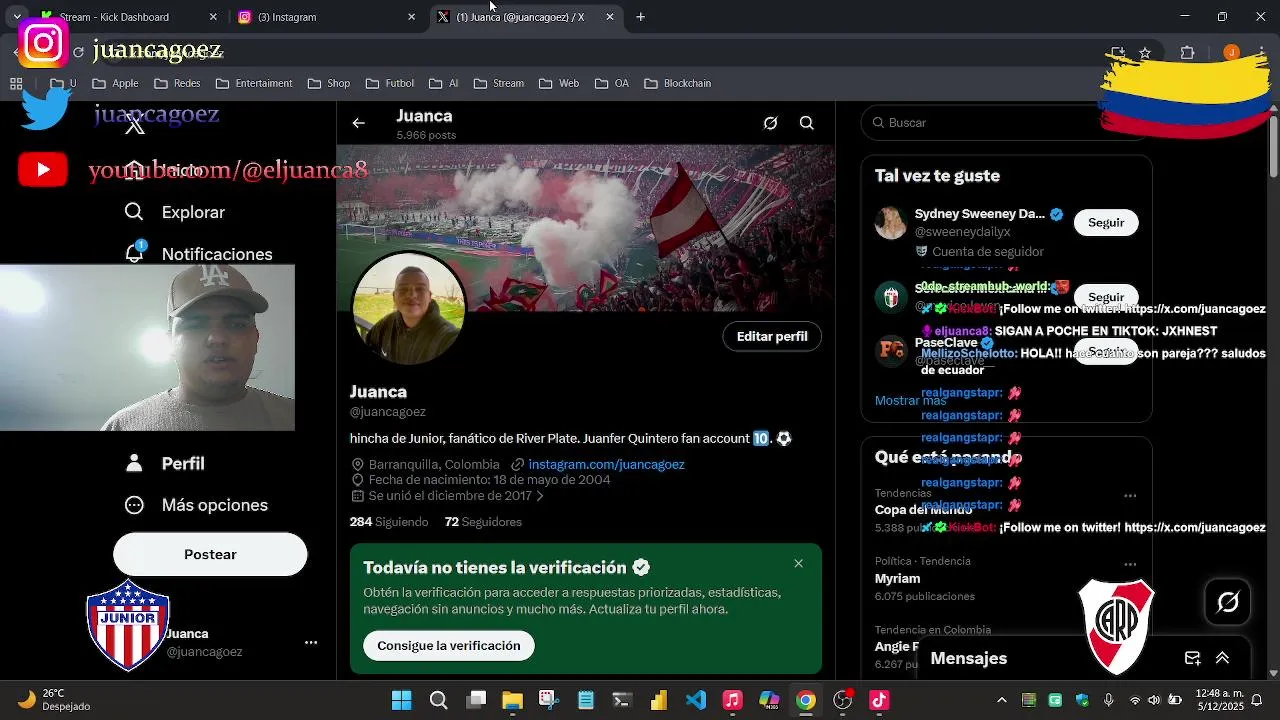1280x720 pixels.
Task: Click Consigue la verificación button
Action: [x=449, y=646]
